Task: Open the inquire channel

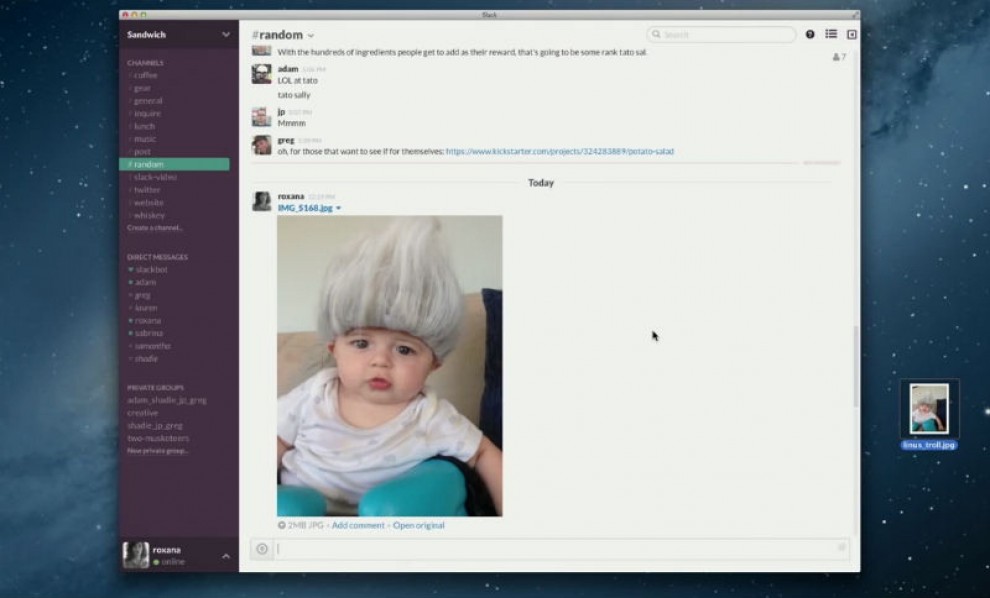Action: pyautogui.click(x=147, y=114)
